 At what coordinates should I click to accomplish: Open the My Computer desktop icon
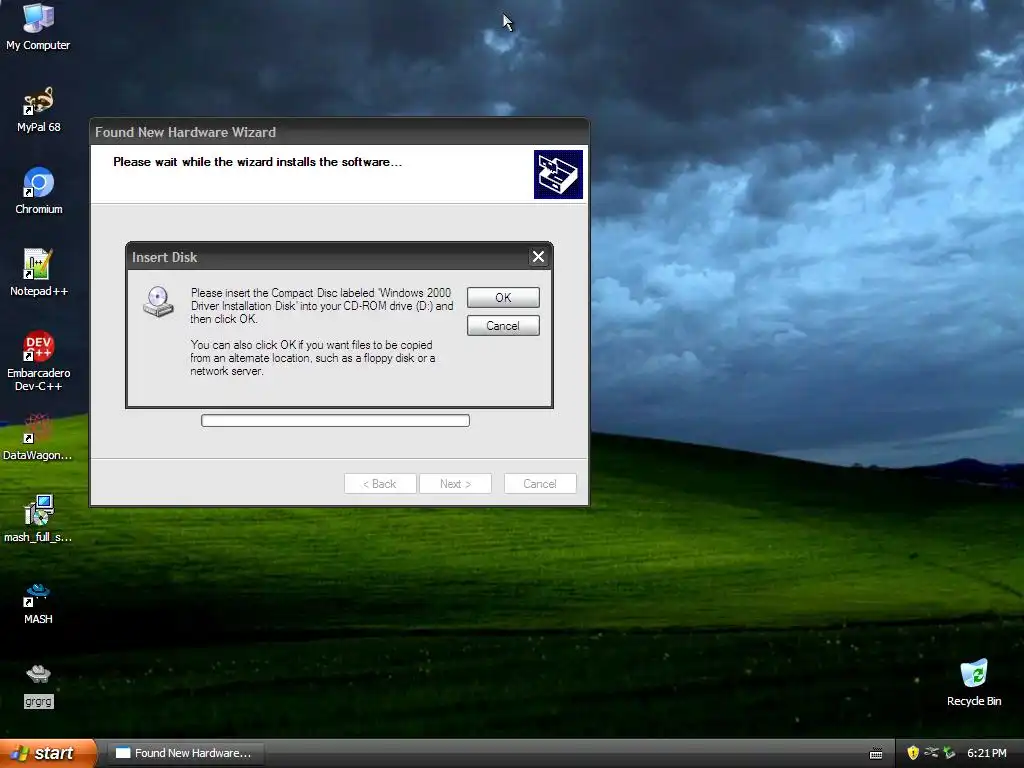point(38,27)
